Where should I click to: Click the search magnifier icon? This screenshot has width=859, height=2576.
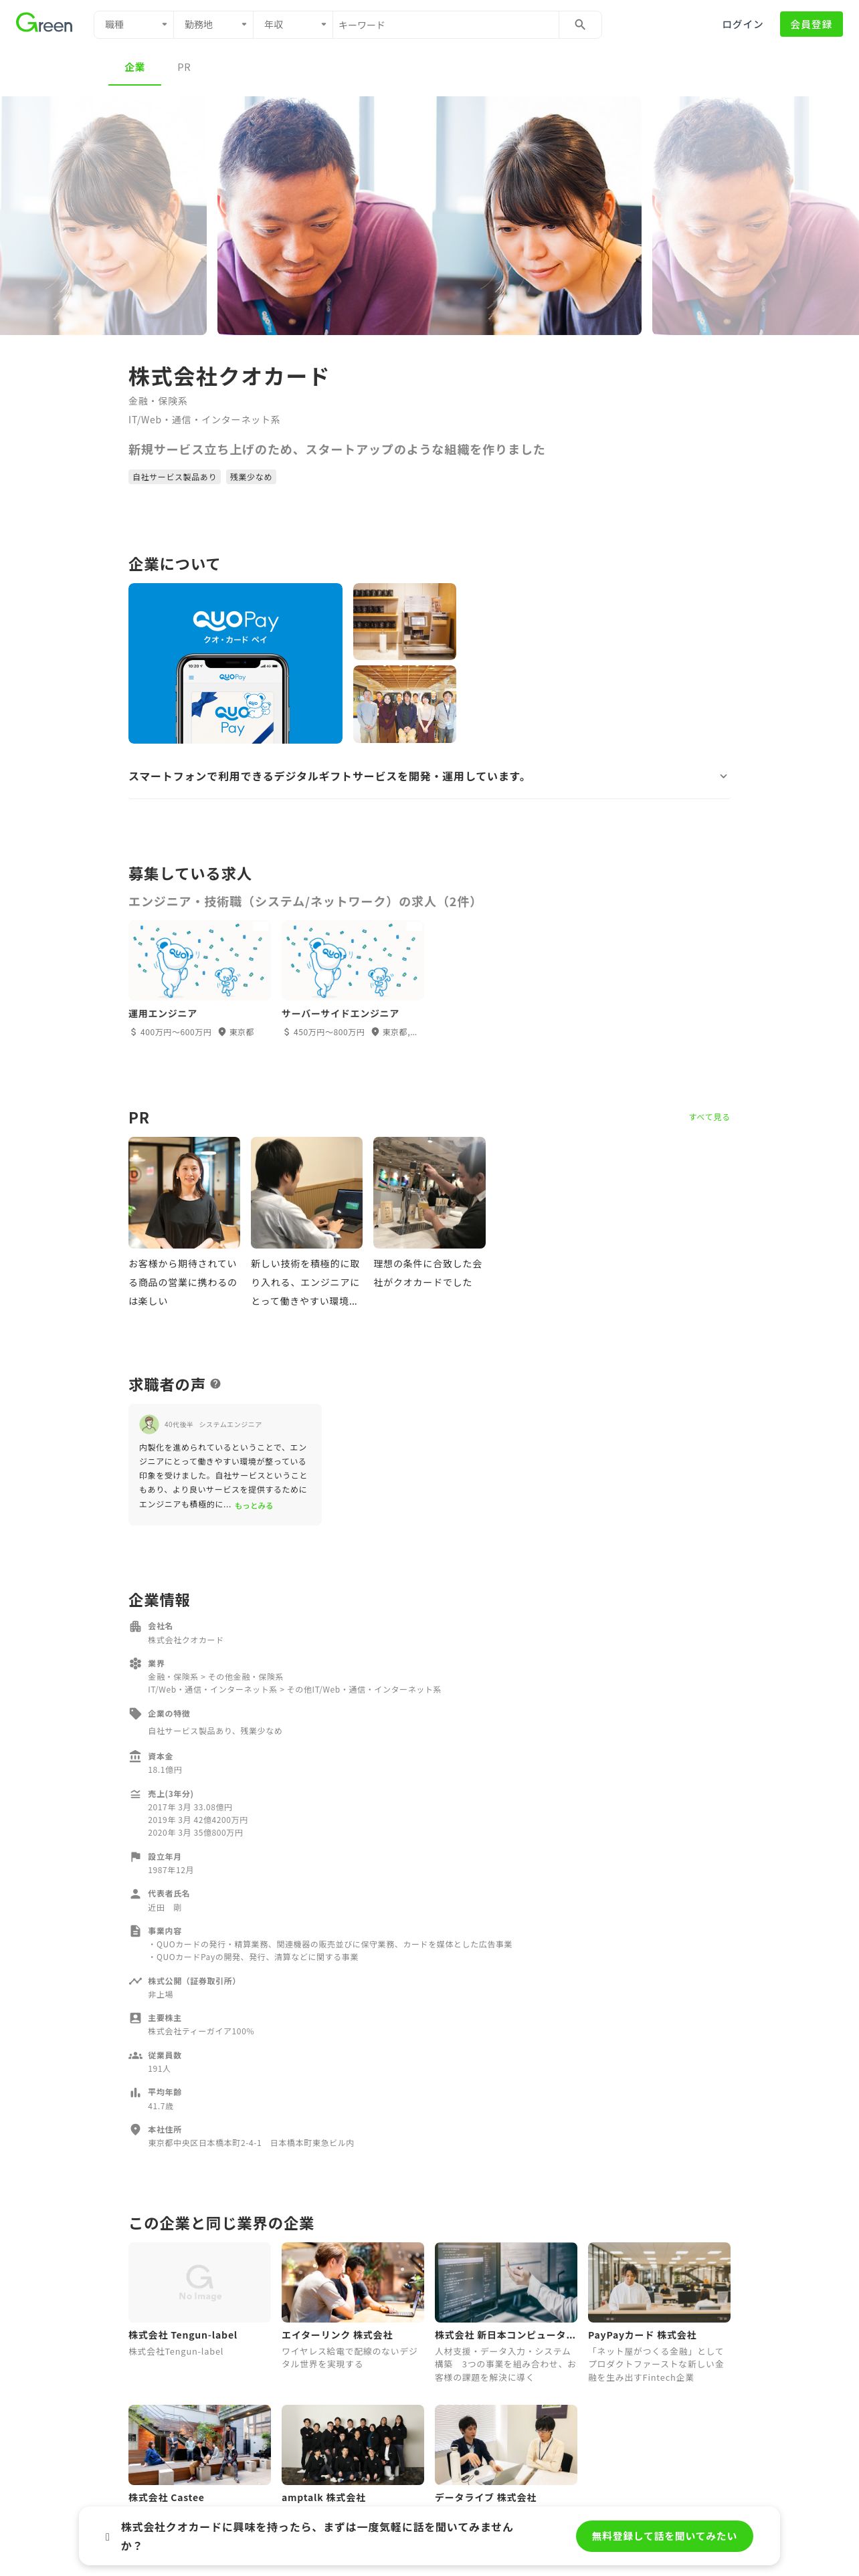tap(580, 25)
